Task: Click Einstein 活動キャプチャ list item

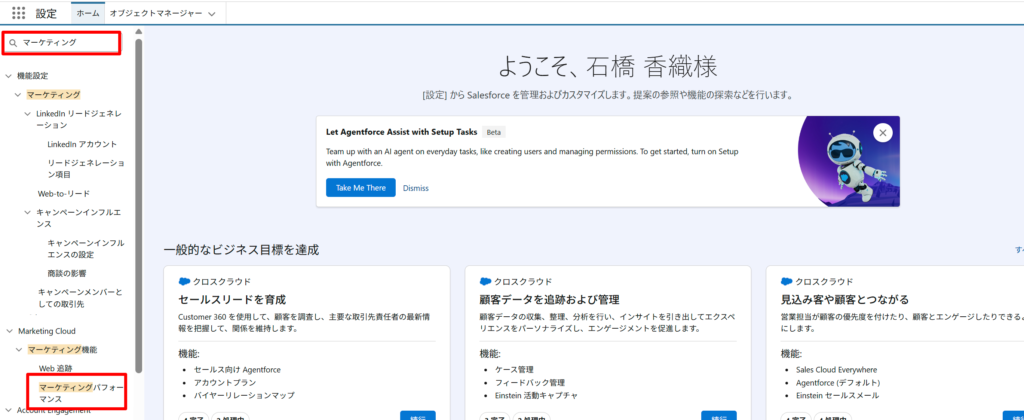Action: pyautogui.click(x=536, y=395)
